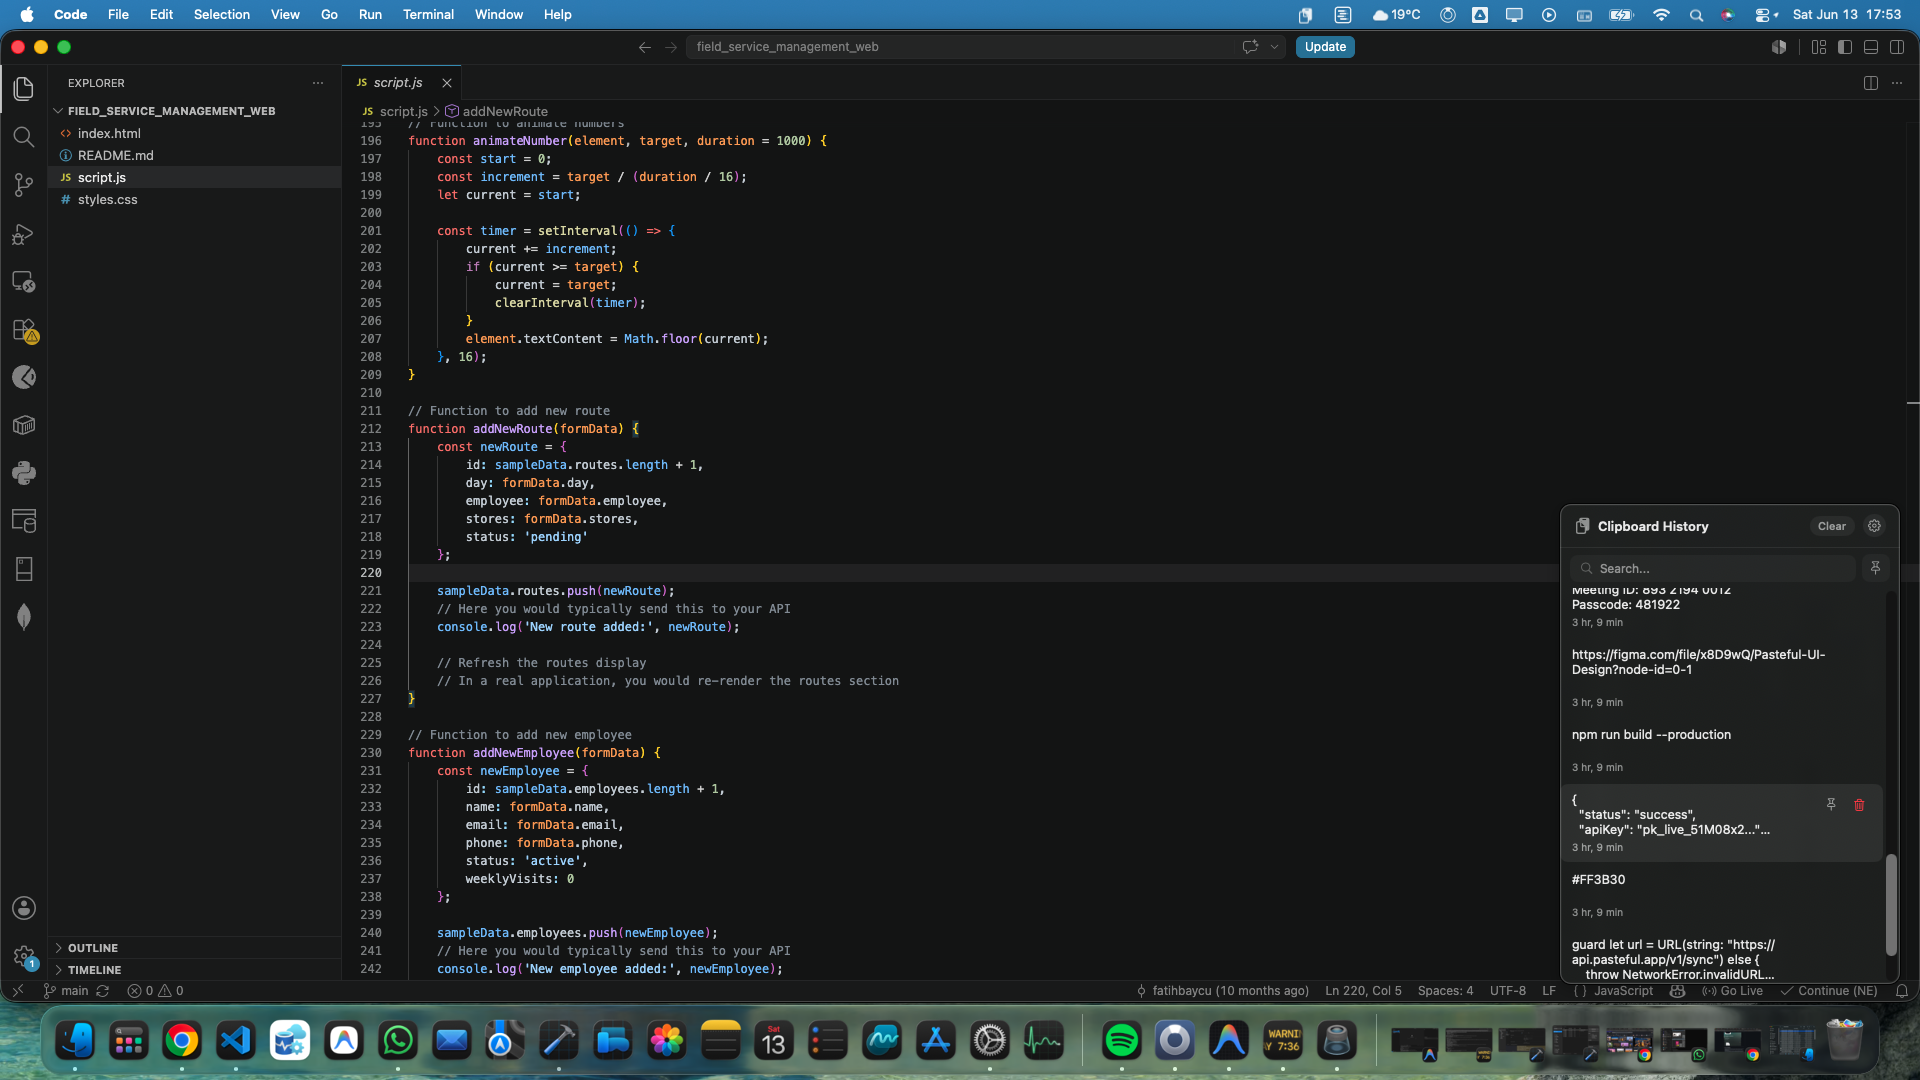The width and height of the screenshot is (1920, 1080).
Task: Open the chat dropdown chevron in command center
Action: 1274,47
